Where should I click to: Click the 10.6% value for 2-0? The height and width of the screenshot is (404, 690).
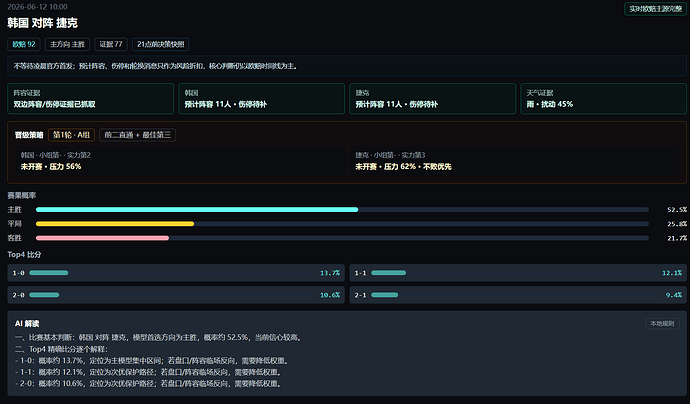point(330,295)
